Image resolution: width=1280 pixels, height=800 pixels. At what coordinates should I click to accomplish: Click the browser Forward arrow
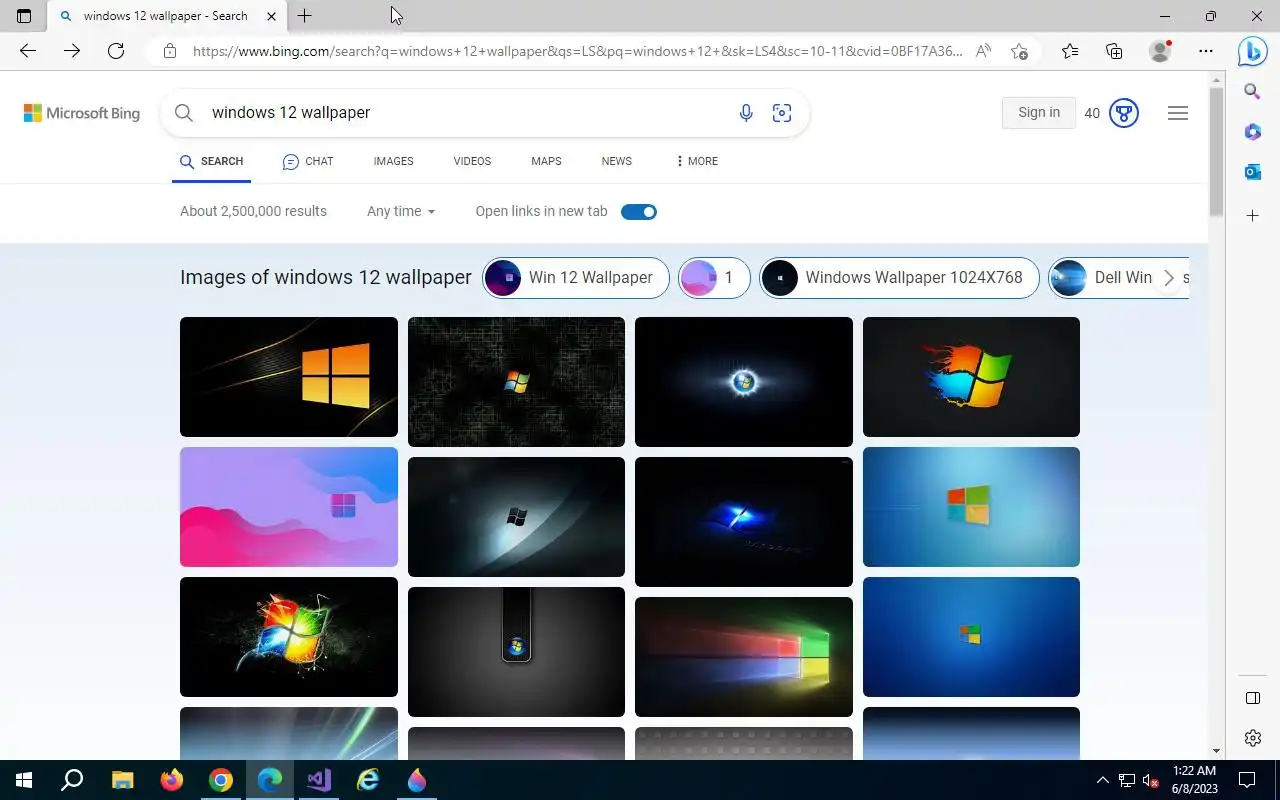click(x=72, y=51)
